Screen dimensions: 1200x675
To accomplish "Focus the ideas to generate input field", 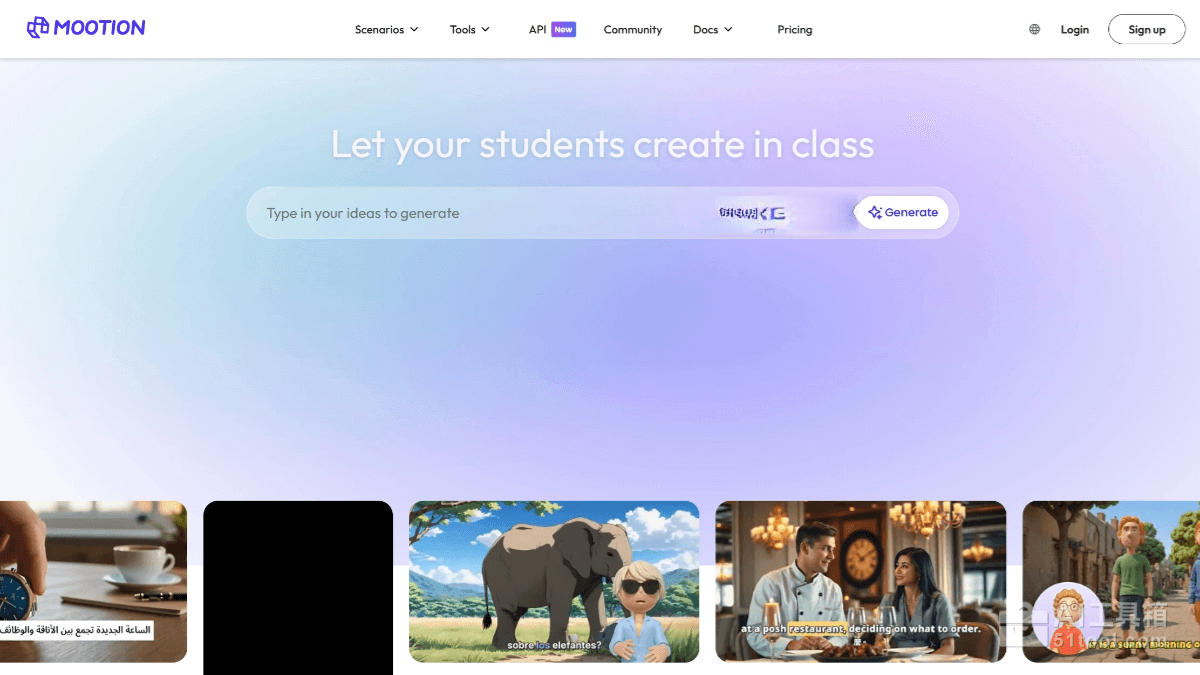I will [480, 213].
